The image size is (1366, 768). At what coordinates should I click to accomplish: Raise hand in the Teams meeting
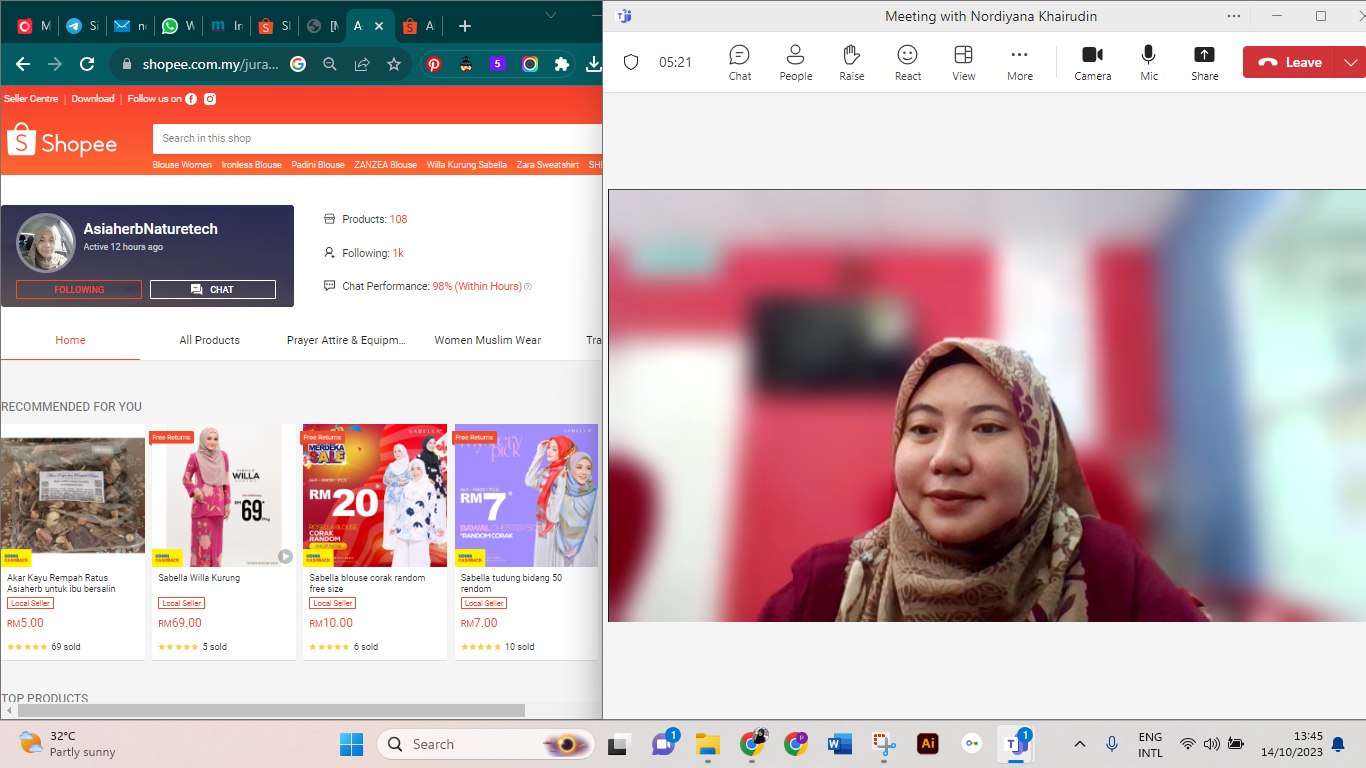tap(851, 62)
